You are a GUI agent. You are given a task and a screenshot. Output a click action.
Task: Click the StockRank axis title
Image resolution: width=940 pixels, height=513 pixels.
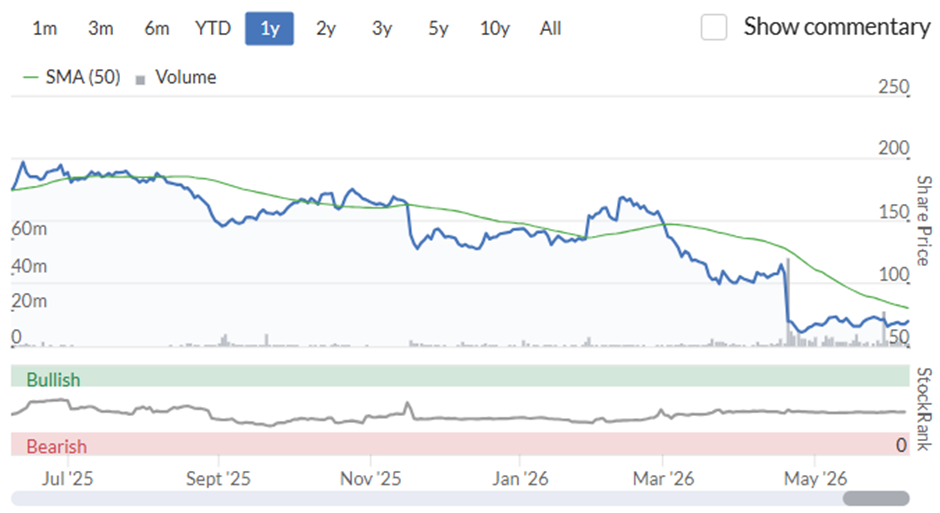pos(924,409)
